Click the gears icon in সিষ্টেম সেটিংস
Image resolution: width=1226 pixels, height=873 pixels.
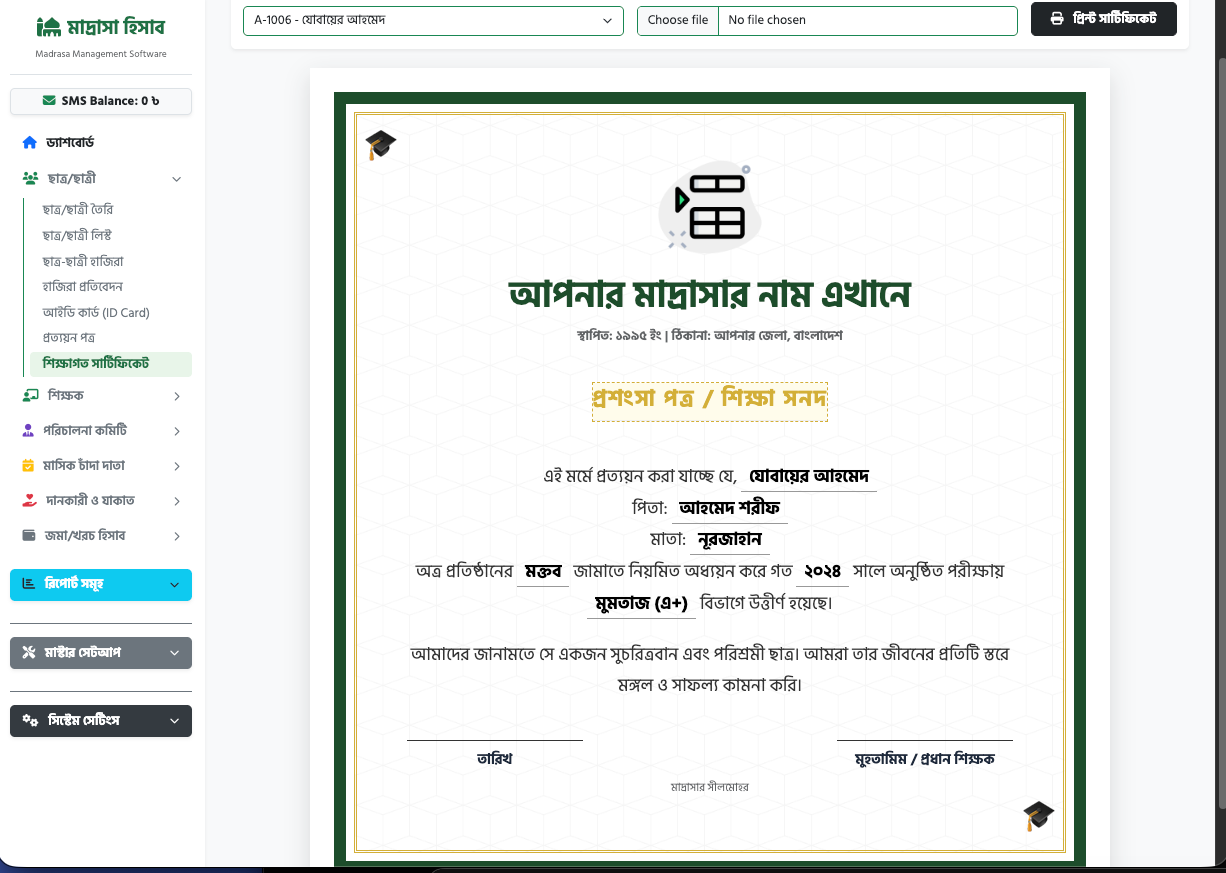coord(30,721)
